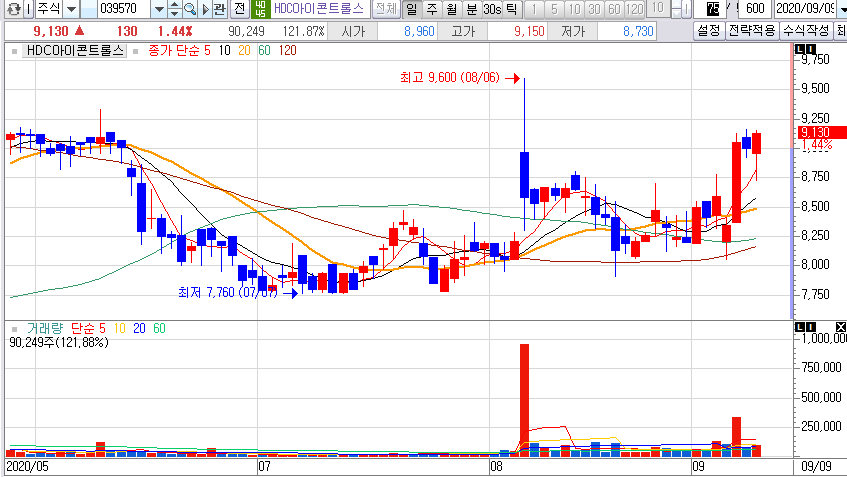Select the 30 interval button
Image resolution: width=847 pixels, height=477 pixels.
point(594,9)
